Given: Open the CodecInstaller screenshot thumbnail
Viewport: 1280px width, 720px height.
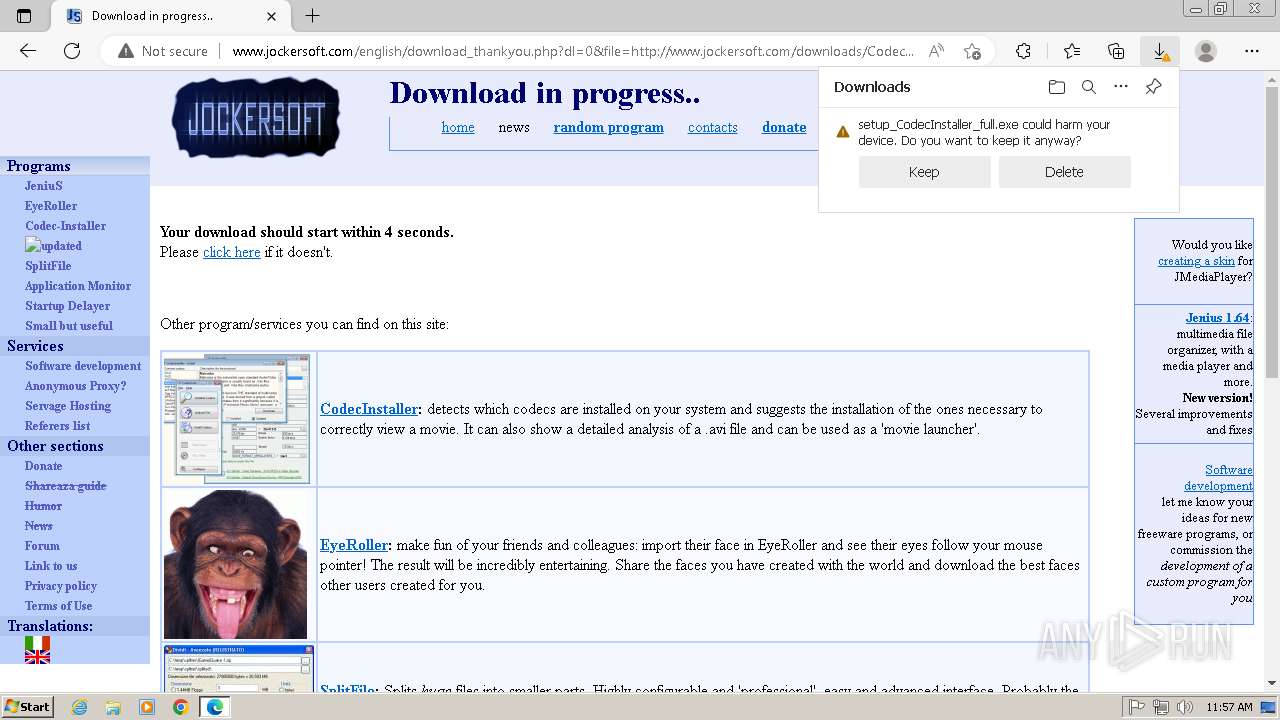Looking at the screenshot, I should pos(237,418).
